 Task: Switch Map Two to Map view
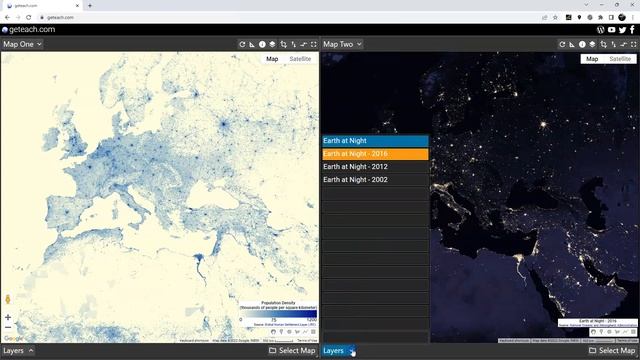coord(592,59)
